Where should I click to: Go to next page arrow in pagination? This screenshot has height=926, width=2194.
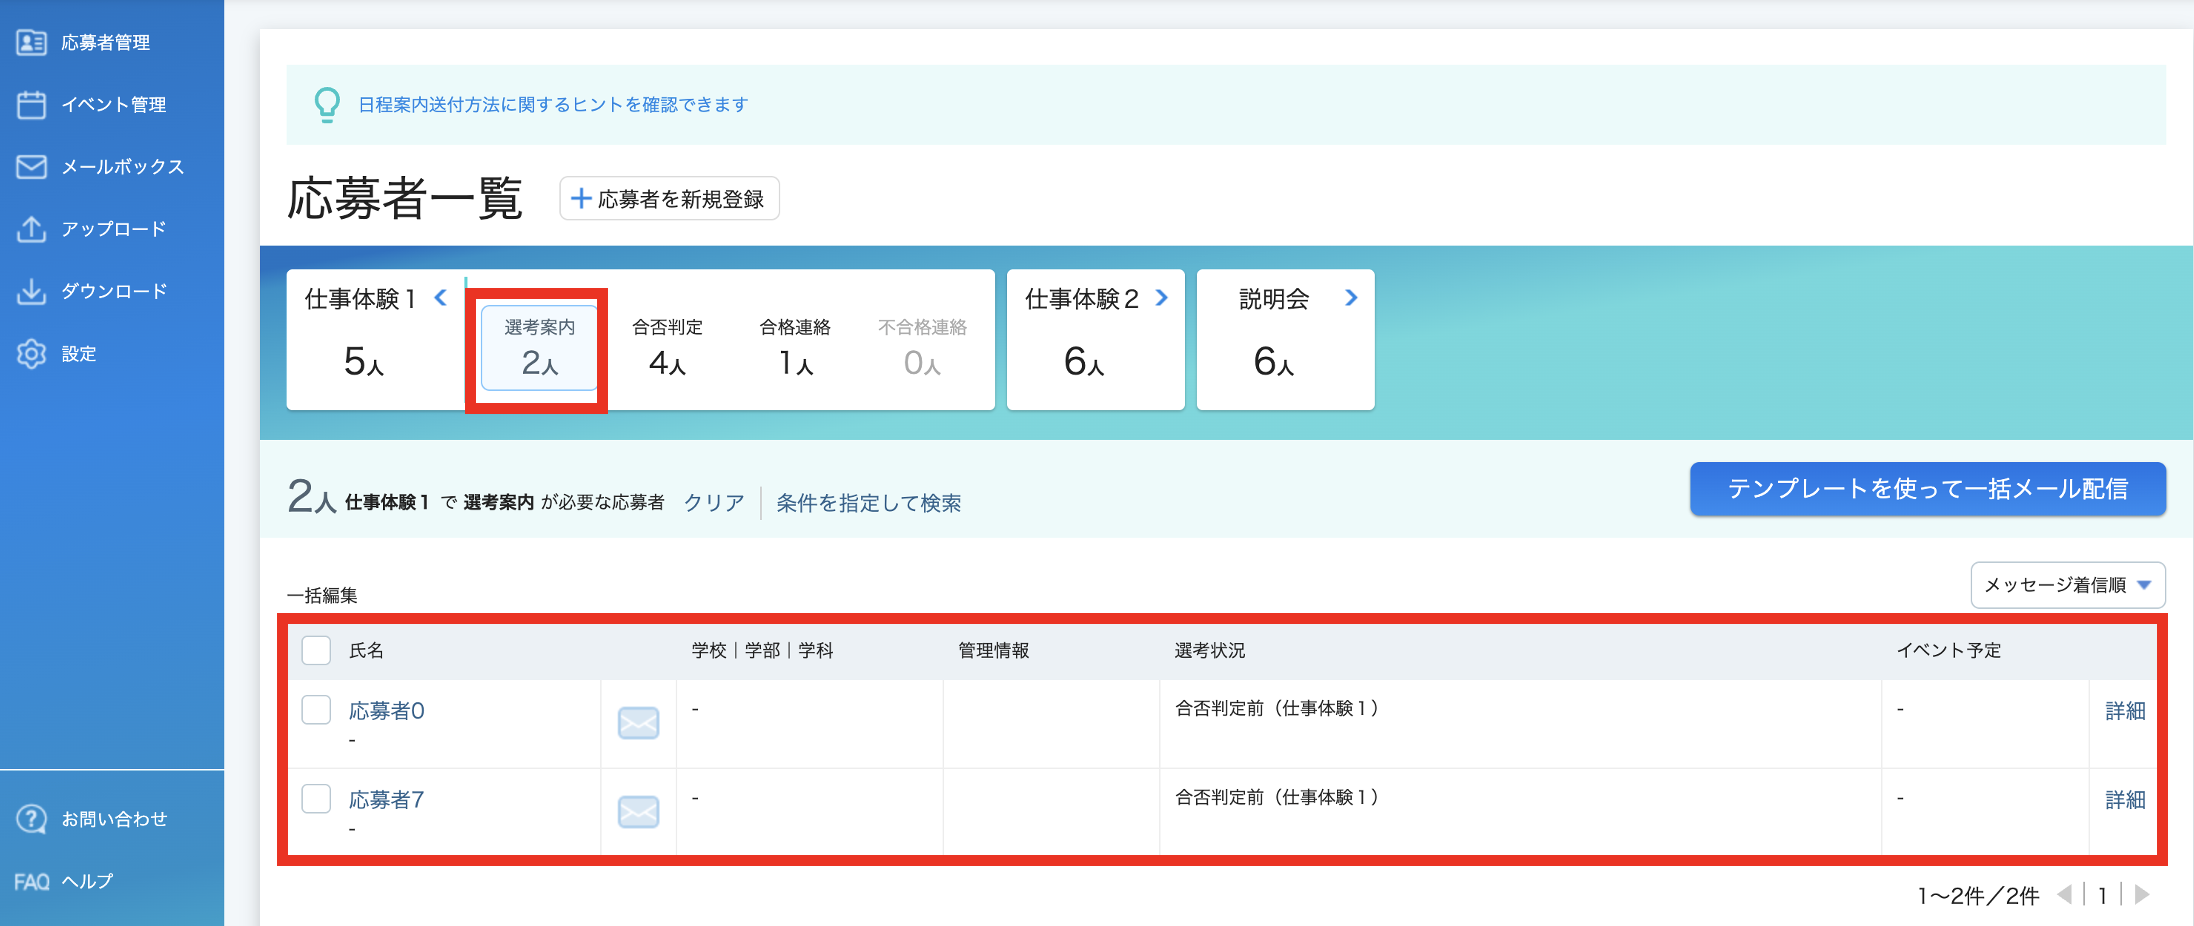tap(2141, 894)
